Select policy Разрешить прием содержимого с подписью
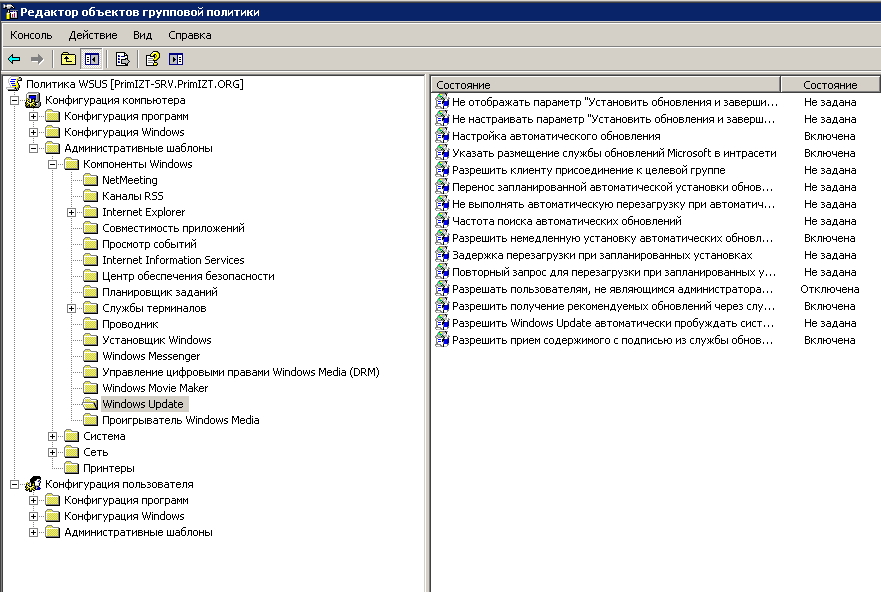The height and width of the screenshot is (592, 881). point(612,340)
